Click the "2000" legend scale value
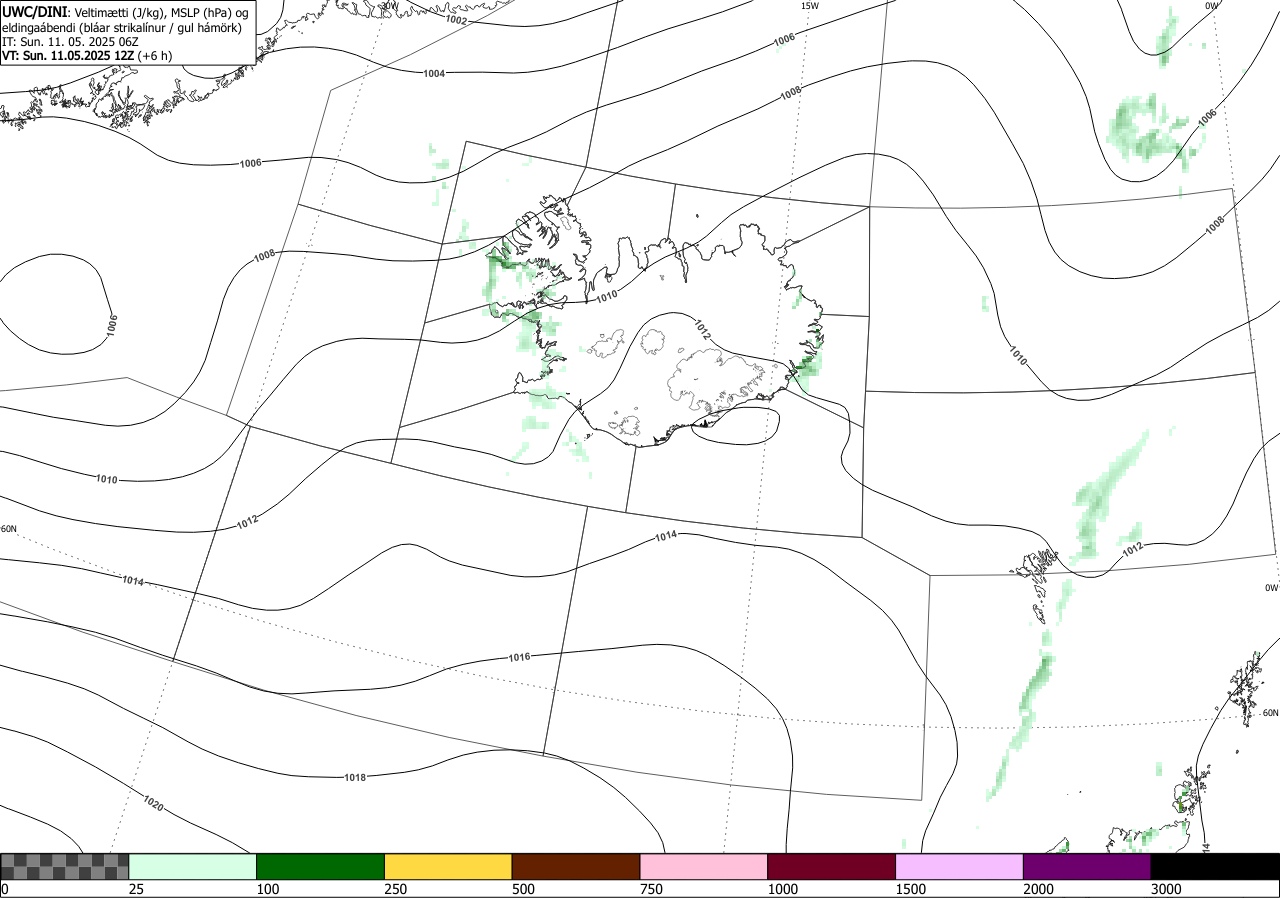The height and width of the screenshot is (898, 1280). pos(1039,889)
